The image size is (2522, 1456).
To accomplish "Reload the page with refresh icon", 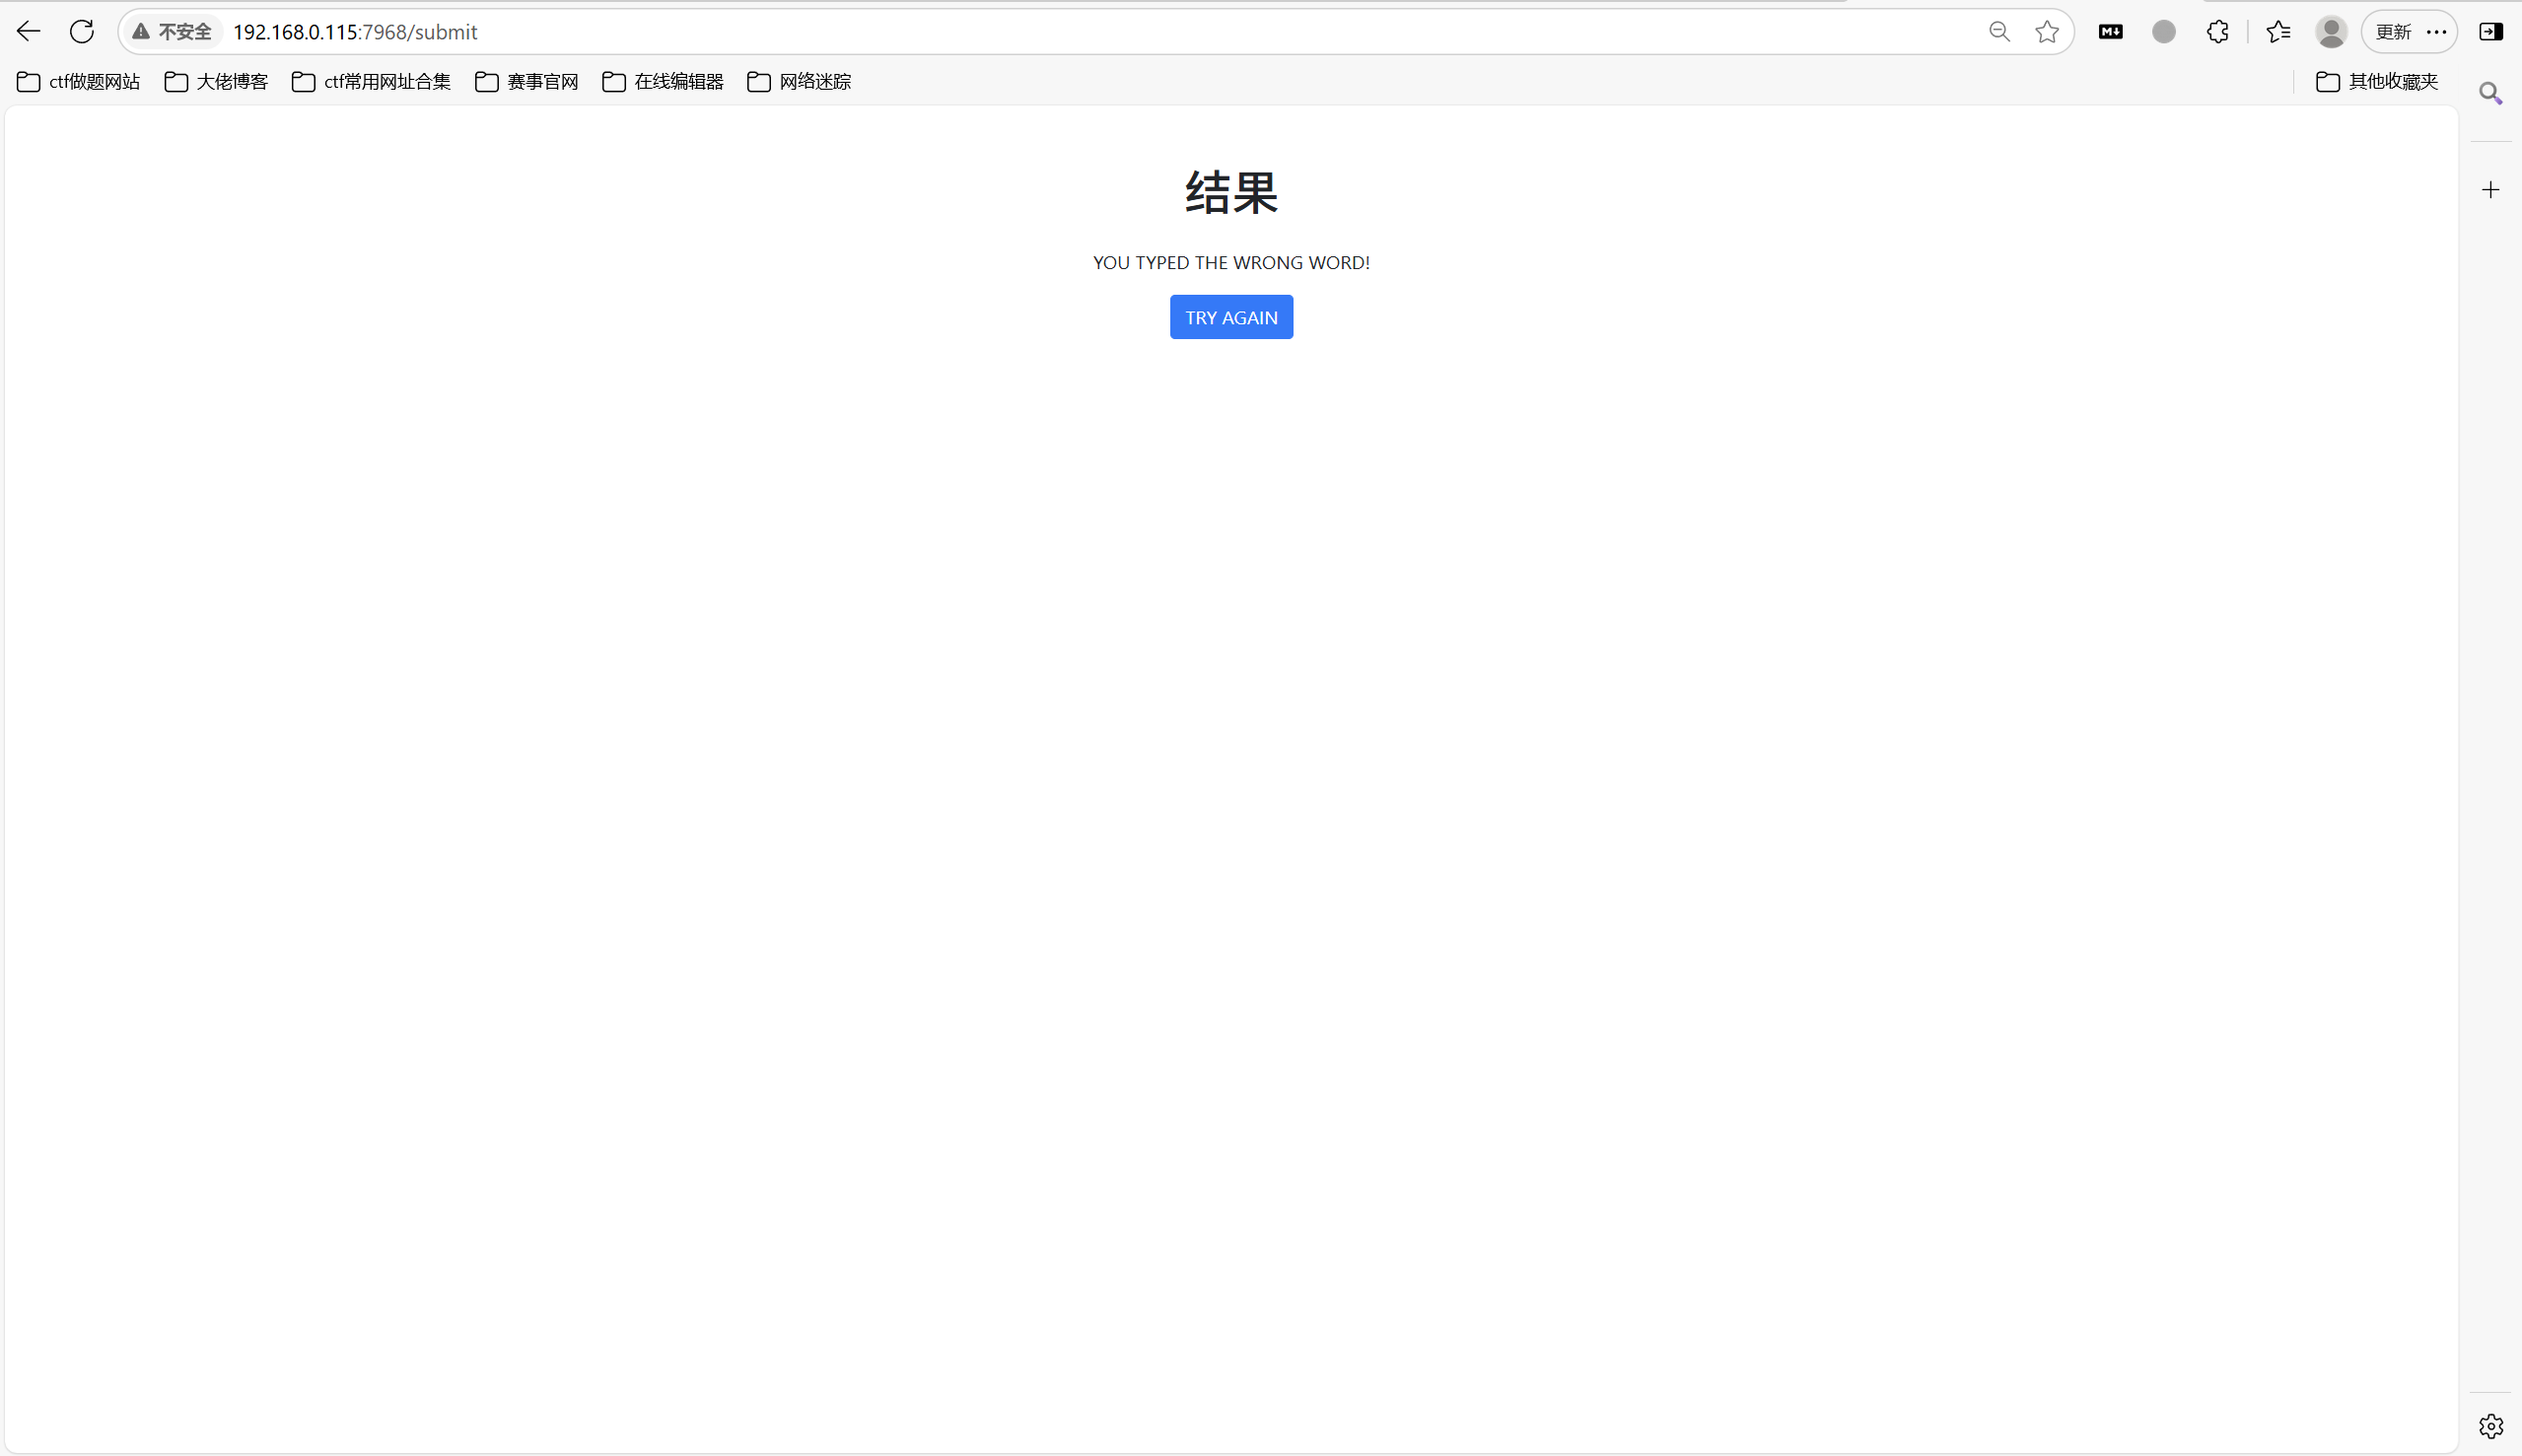I will tap(82, 32).
